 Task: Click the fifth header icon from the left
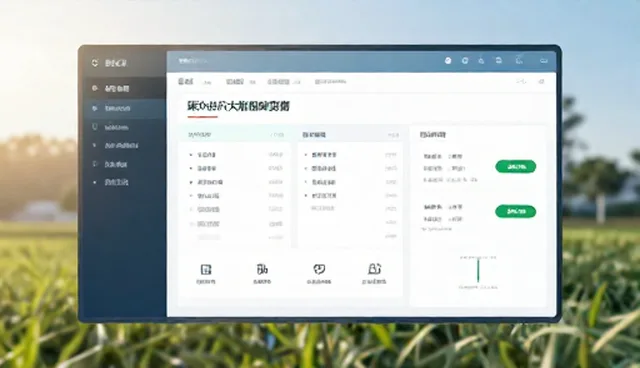pyautogui.click(x=519, y=60)
